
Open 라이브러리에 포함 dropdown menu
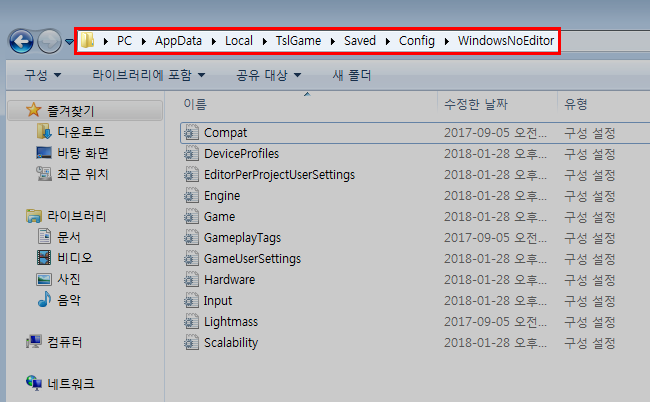pos(149,75)
